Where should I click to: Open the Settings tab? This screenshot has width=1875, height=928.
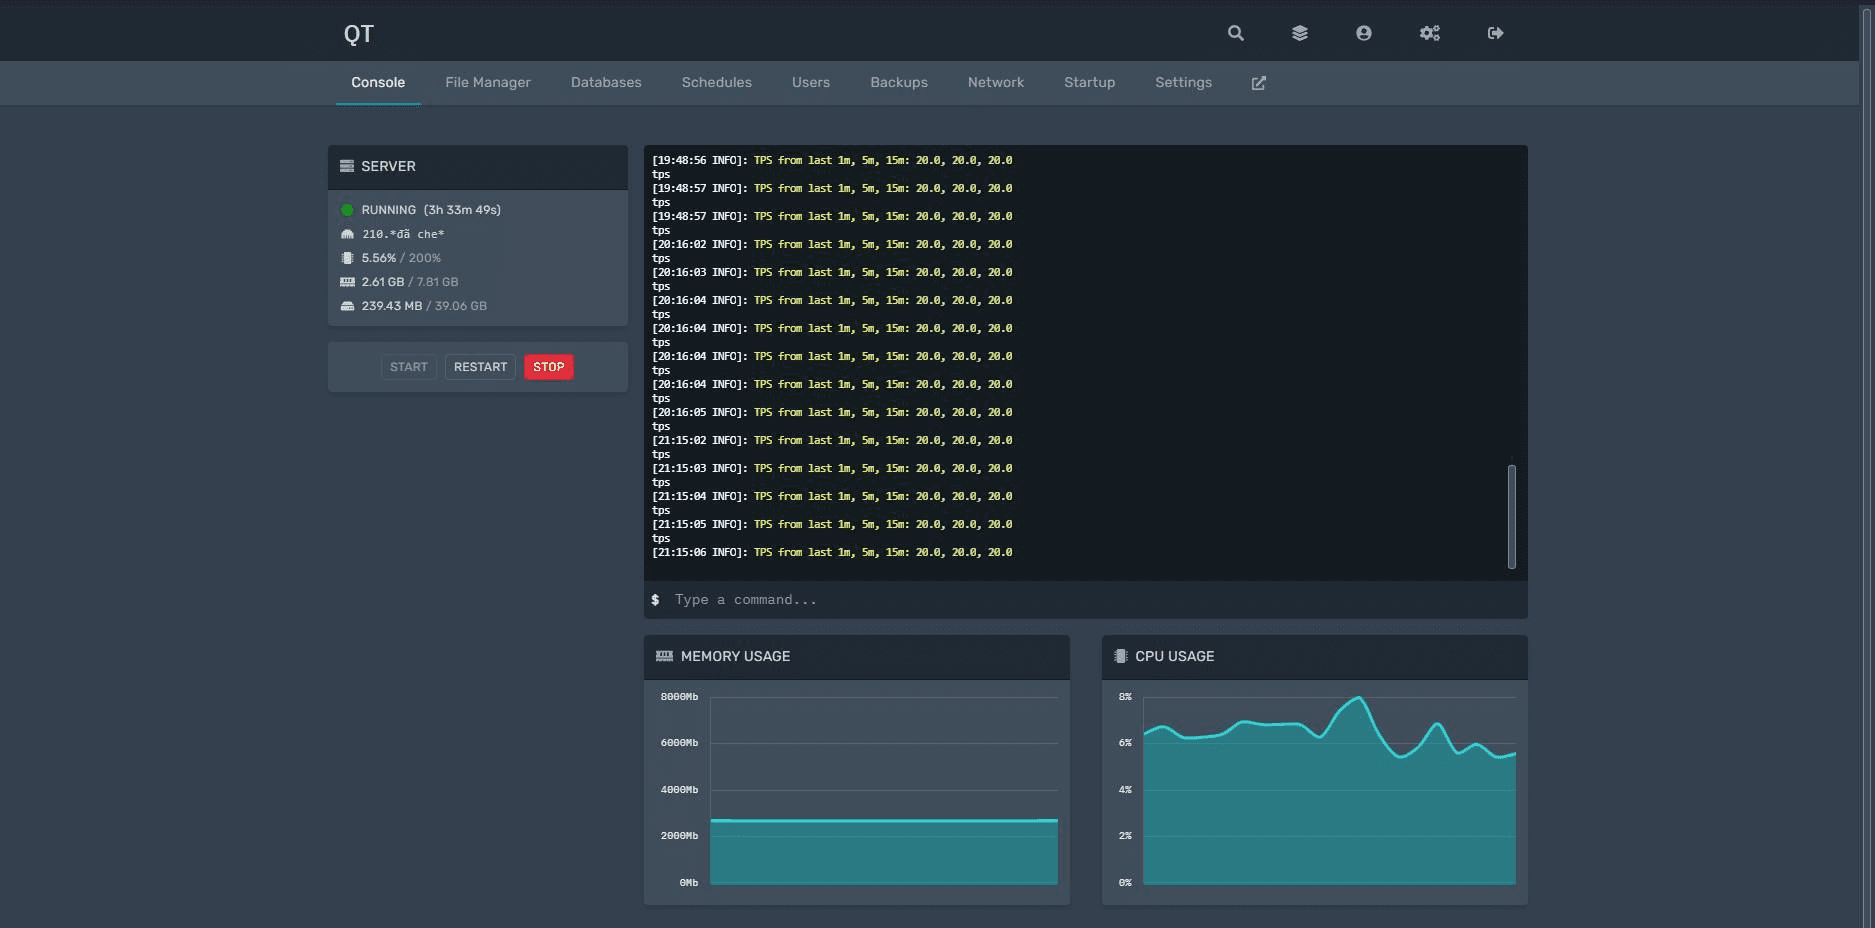tap(1183, 83)
